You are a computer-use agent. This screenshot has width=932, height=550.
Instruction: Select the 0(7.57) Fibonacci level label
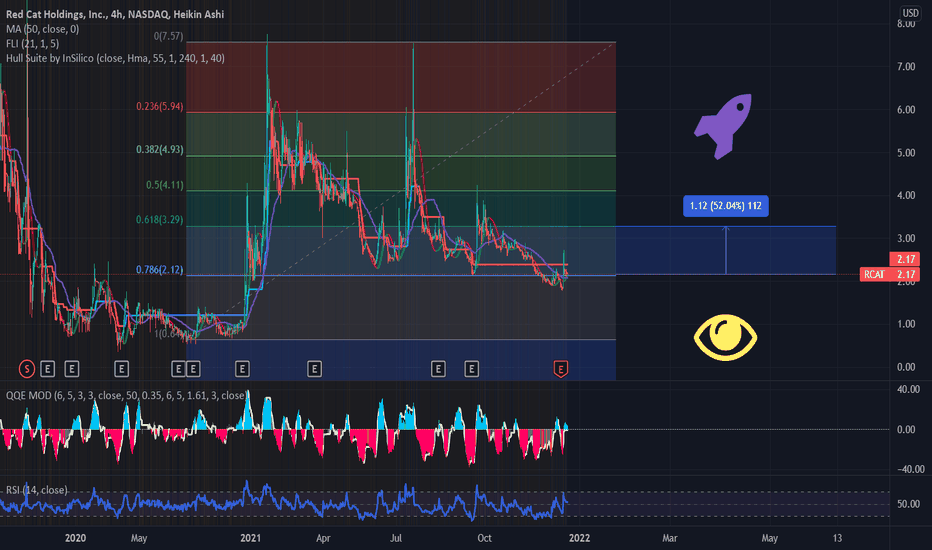point(168,36)
